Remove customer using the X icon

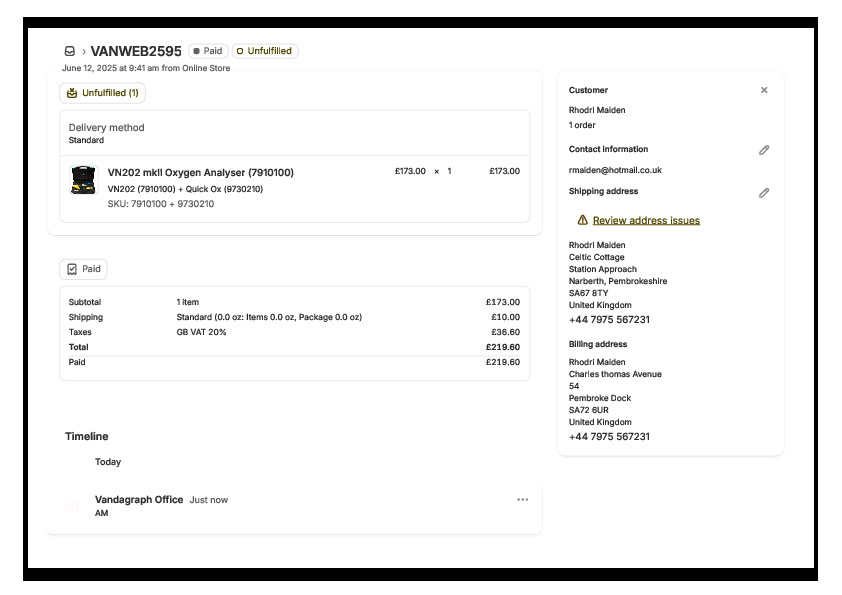tap(764, 90)
